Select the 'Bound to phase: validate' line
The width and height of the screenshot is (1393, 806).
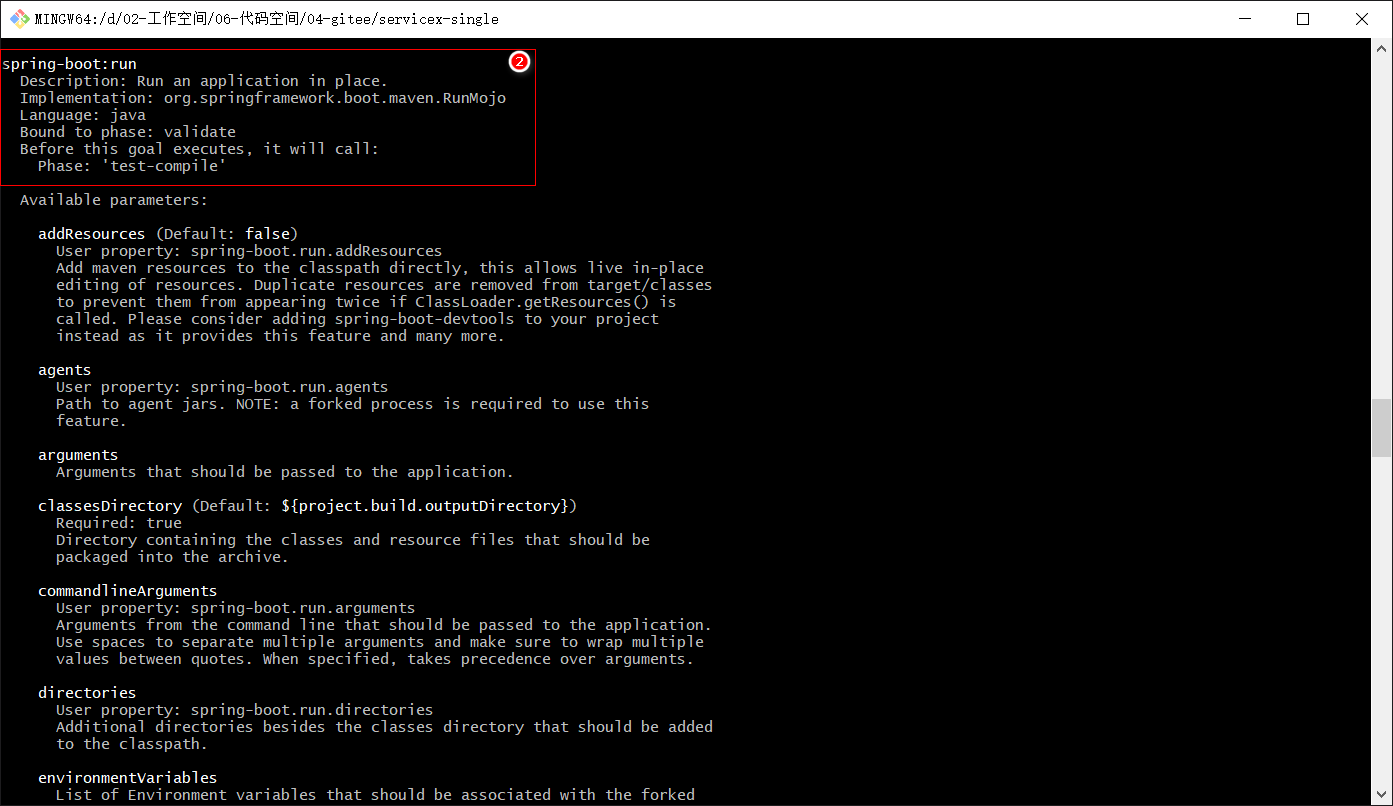(130, 131)
